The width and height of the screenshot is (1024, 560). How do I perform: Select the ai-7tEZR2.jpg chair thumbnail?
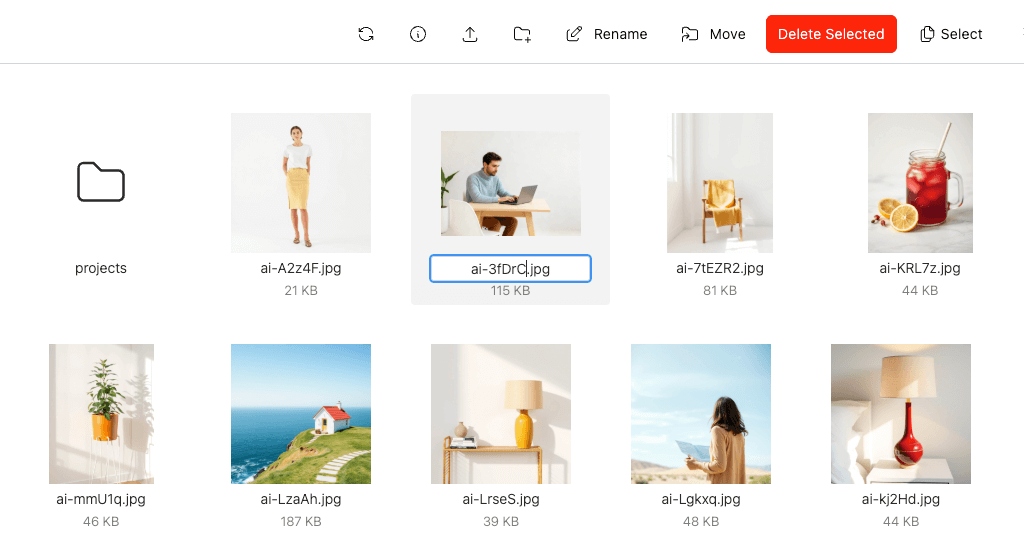(x=720, y=182)
